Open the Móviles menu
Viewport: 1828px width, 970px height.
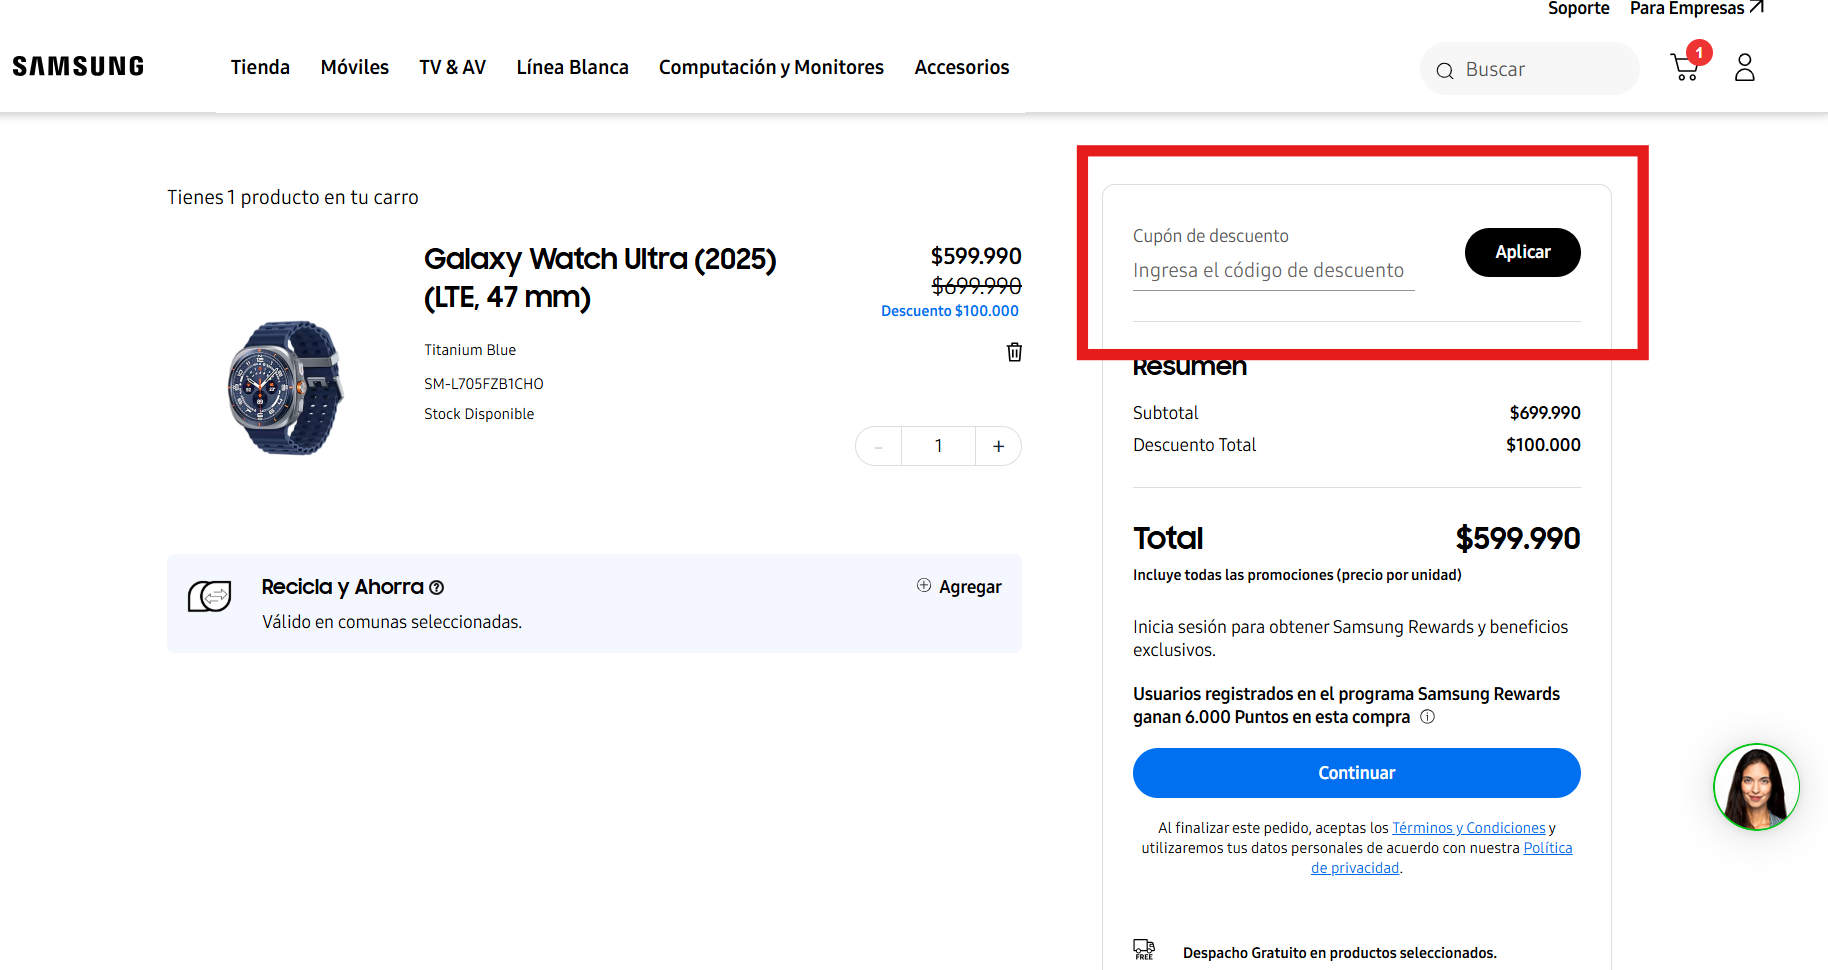(355, 67)
